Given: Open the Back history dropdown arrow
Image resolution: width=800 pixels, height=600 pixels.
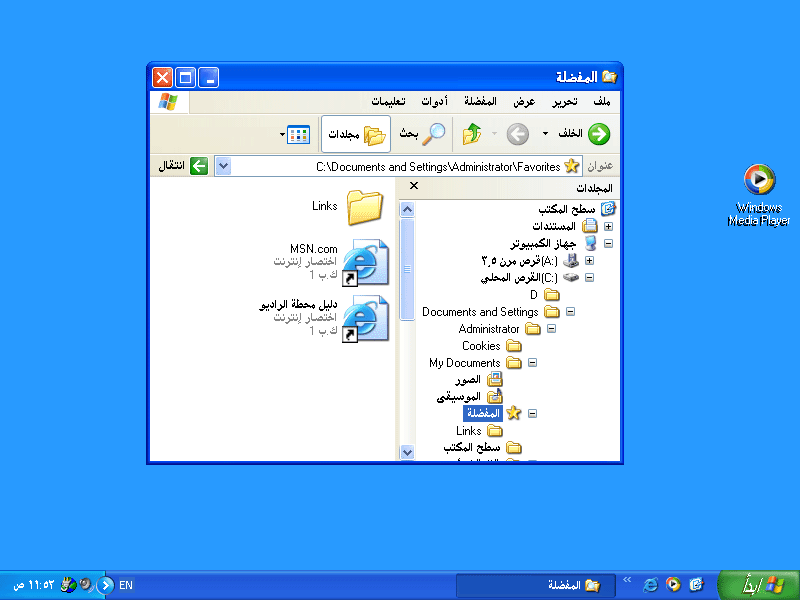Looking at the screenshot, I should coord(545,134).
